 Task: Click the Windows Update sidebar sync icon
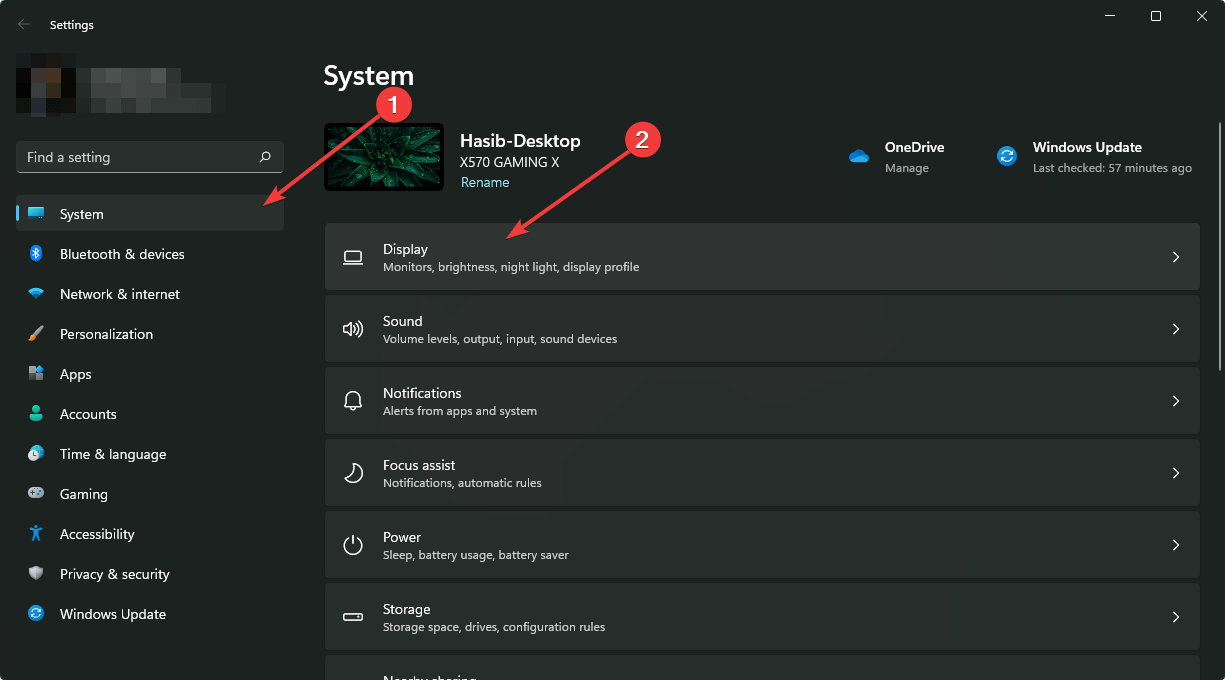coord(36,614)
